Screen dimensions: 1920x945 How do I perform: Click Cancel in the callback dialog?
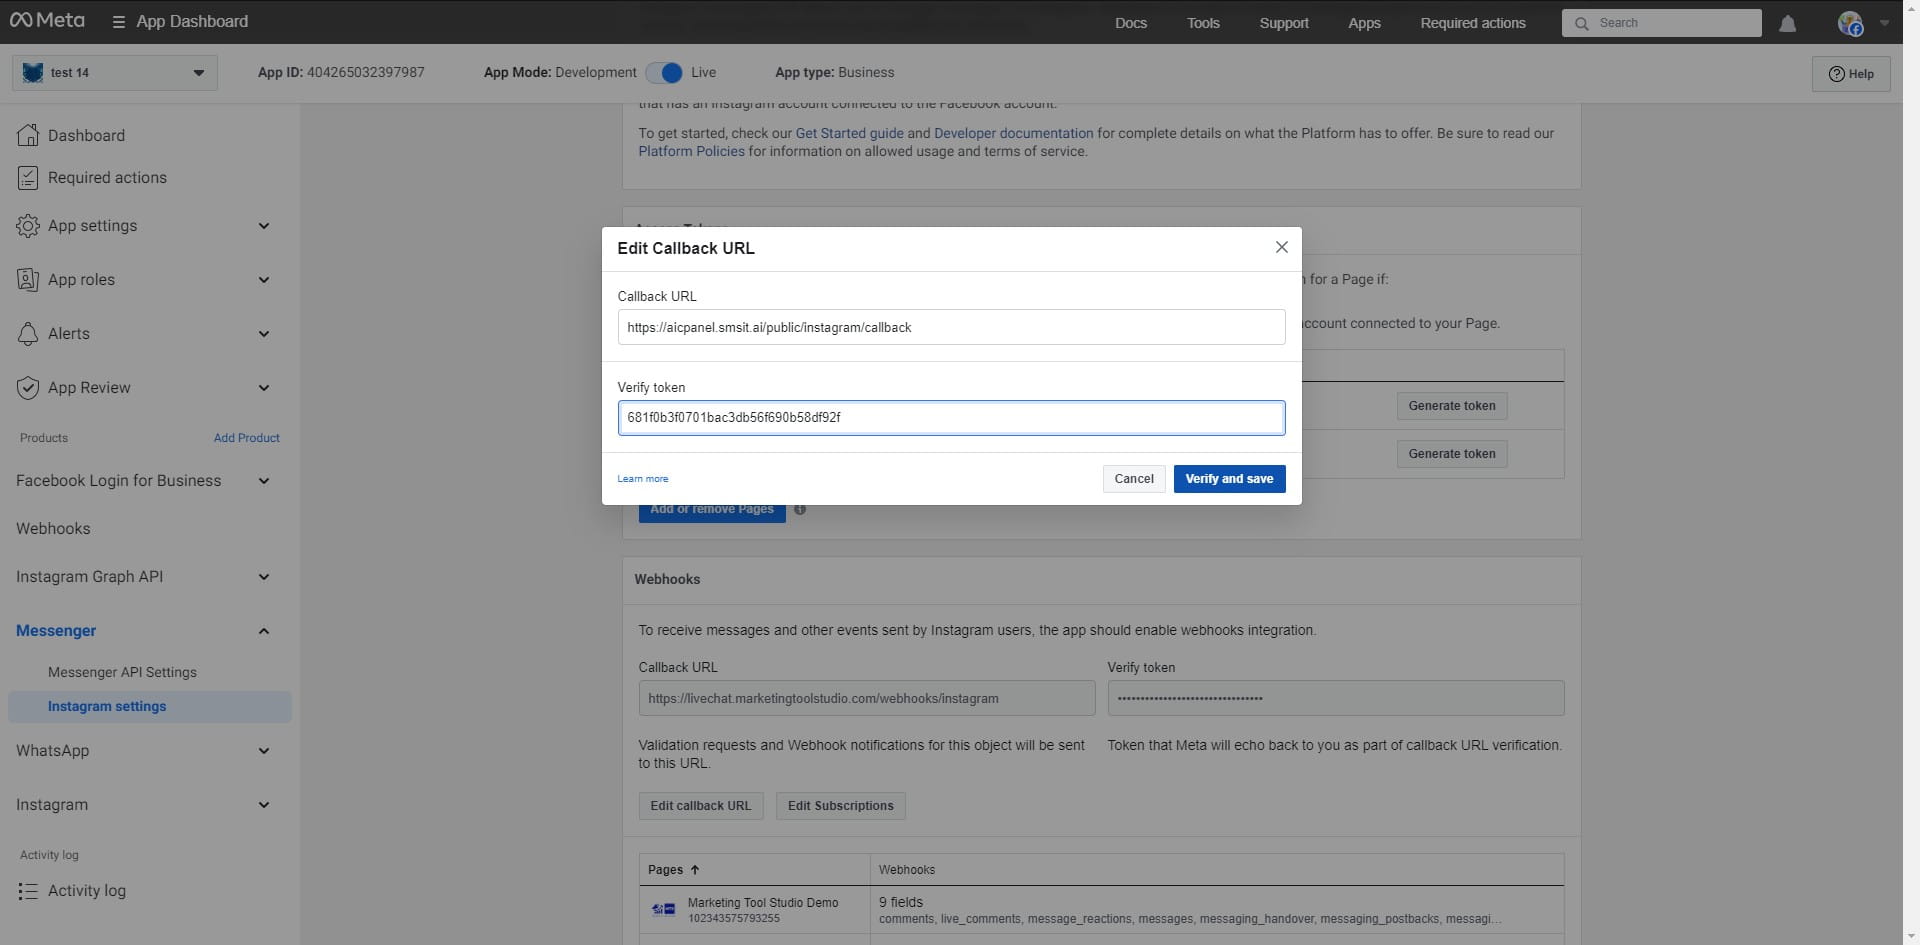pos(1133,479)
